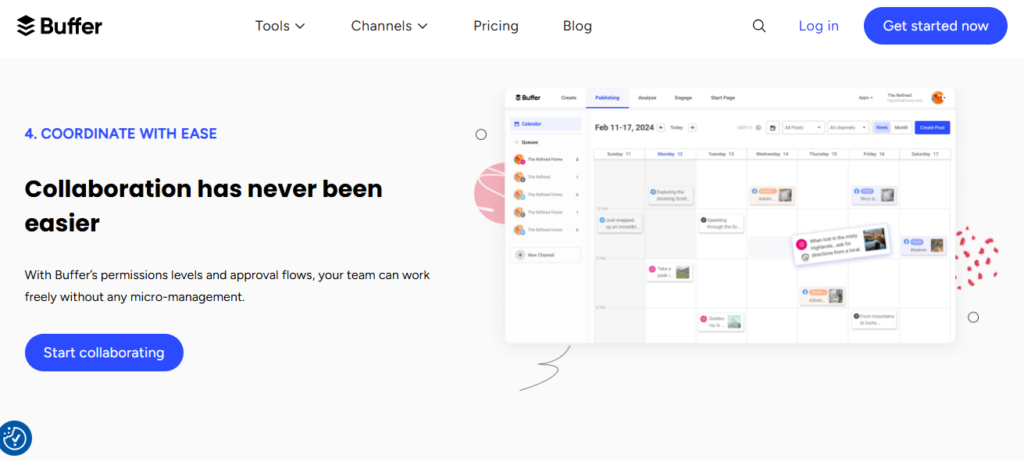The image size is (1024, 462).
Task: Click the calendar settings icon beside All Posts
Action: [x=773, y=127]
